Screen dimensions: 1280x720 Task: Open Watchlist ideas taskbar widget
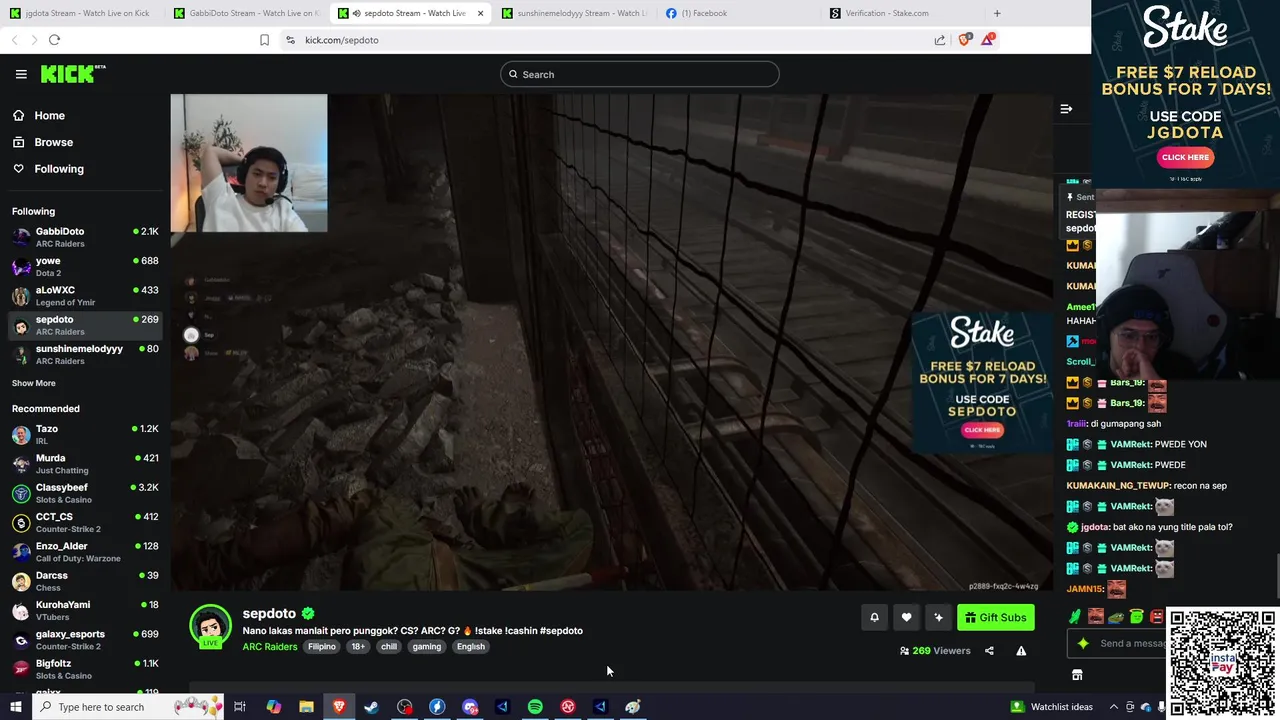click(1052, 707)
